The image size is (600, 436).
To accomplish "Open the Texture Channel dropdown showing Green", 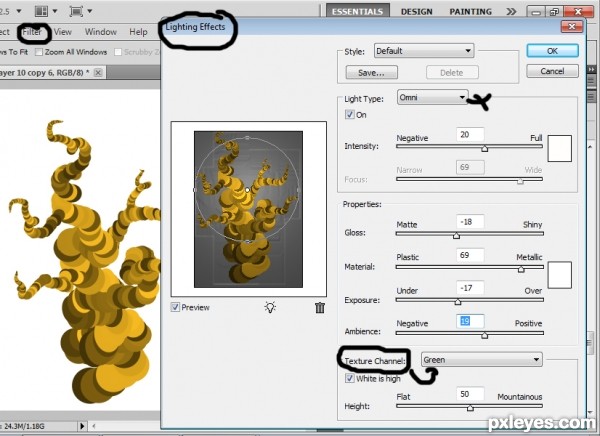I will (481, 360).
